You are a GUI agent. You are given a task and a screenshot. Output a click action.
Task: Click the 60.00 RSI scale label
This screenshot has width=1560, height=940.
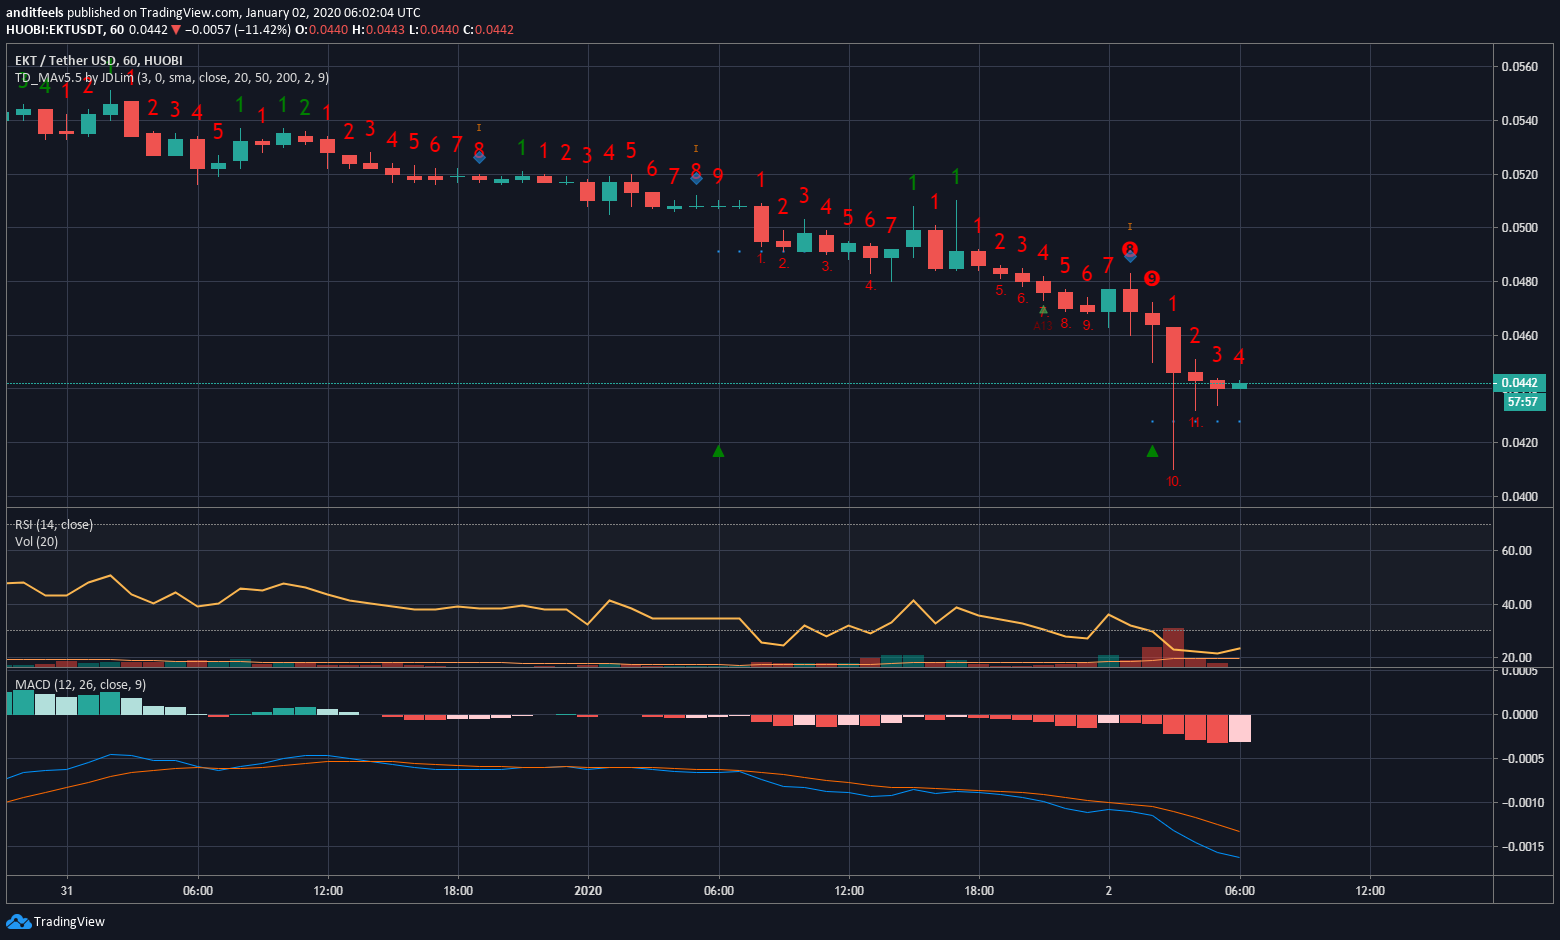click(x=1516, y=551)
